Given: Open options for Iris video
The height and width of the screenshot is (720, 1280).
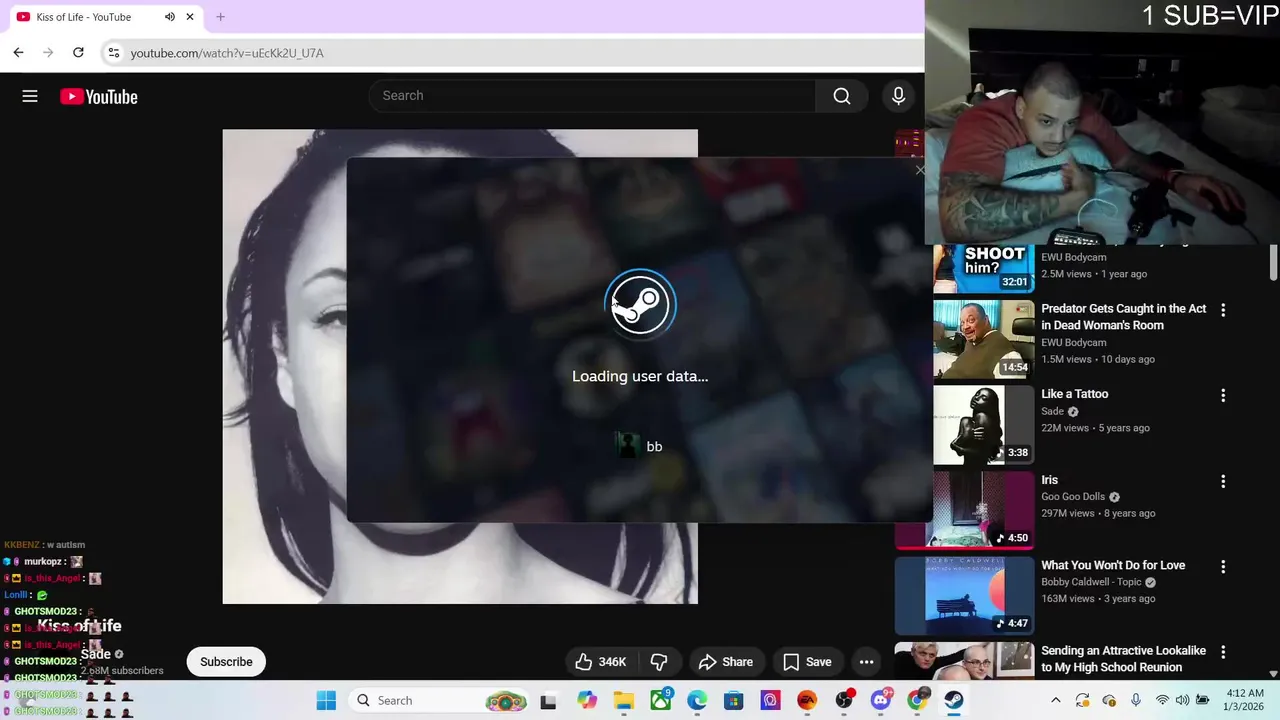Looking at the screenshot, I should (x=1222, y=482).
